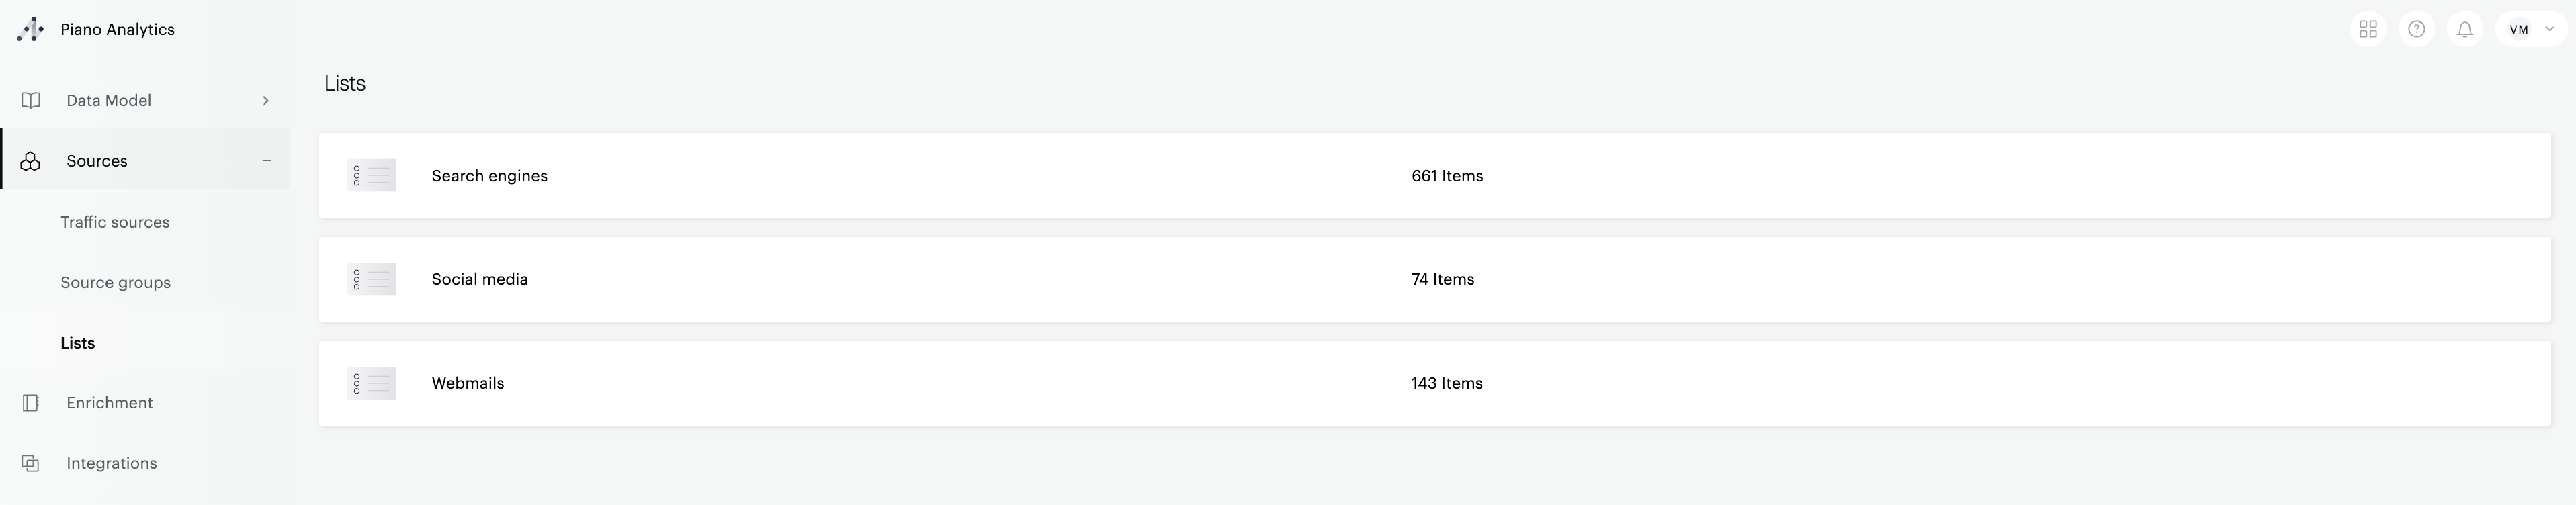Screen dimensions: 2576x505
Task: Click the Integrations sidebar icon
Action: (x=31, y=463)
